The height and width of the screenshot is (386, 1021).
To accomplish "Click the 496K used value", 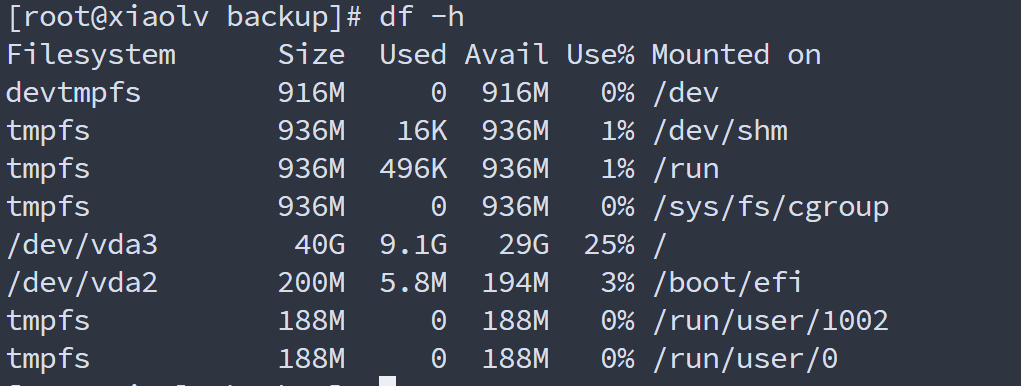I will point(413,169).
